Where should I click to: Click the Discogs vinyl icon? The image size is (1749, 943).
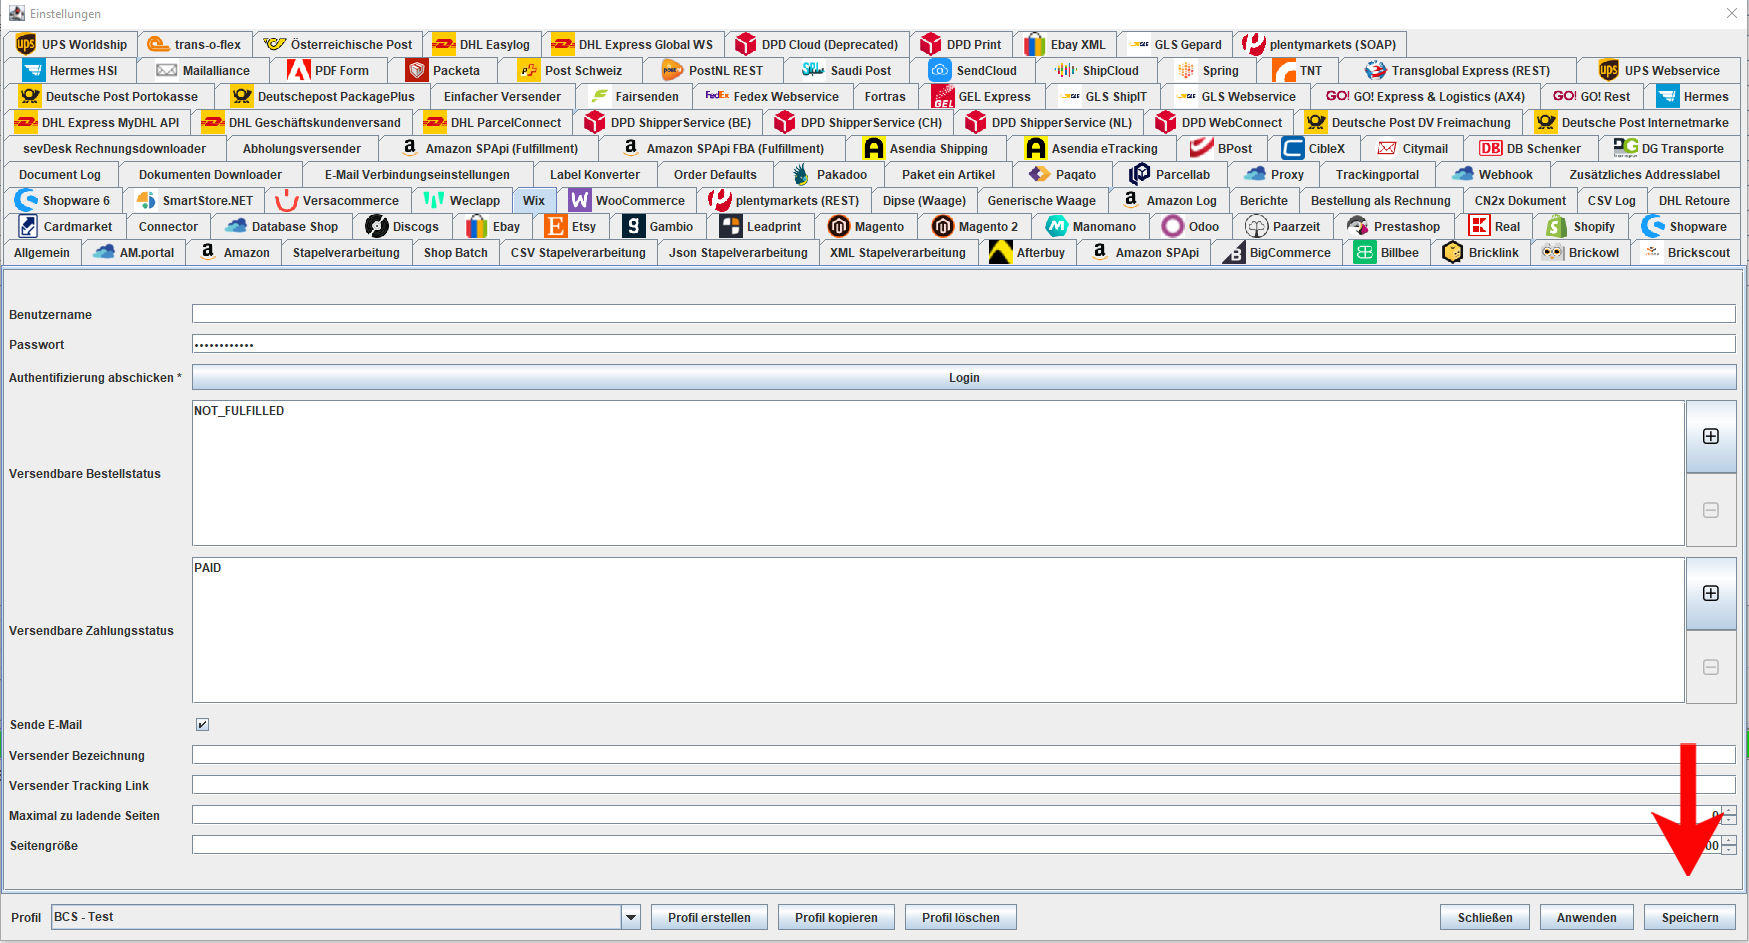coord(376,226)
